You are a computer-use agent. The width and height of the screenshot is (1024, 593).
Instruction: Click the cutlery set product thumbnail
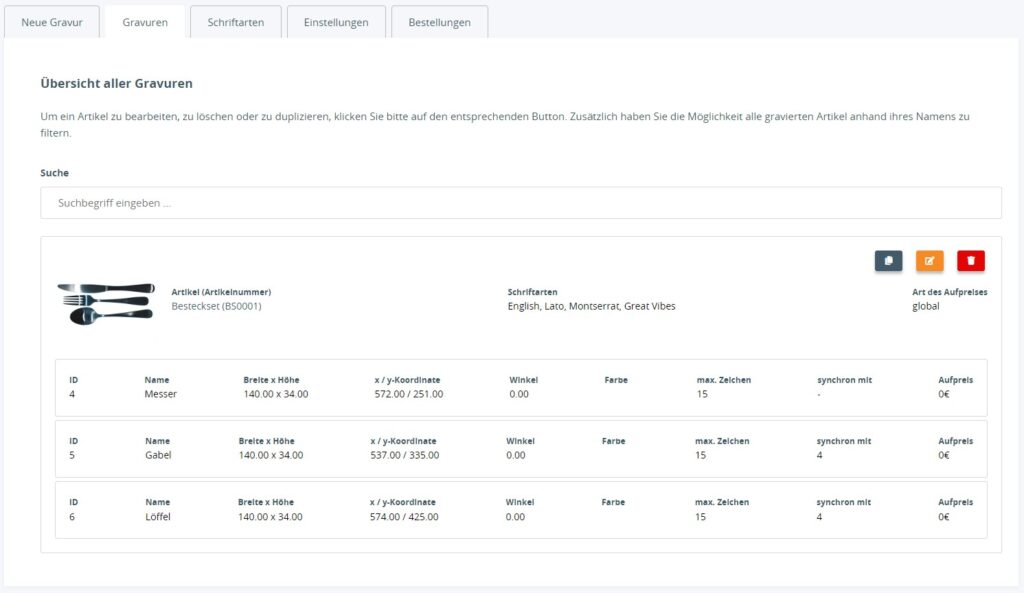[106, 301]
